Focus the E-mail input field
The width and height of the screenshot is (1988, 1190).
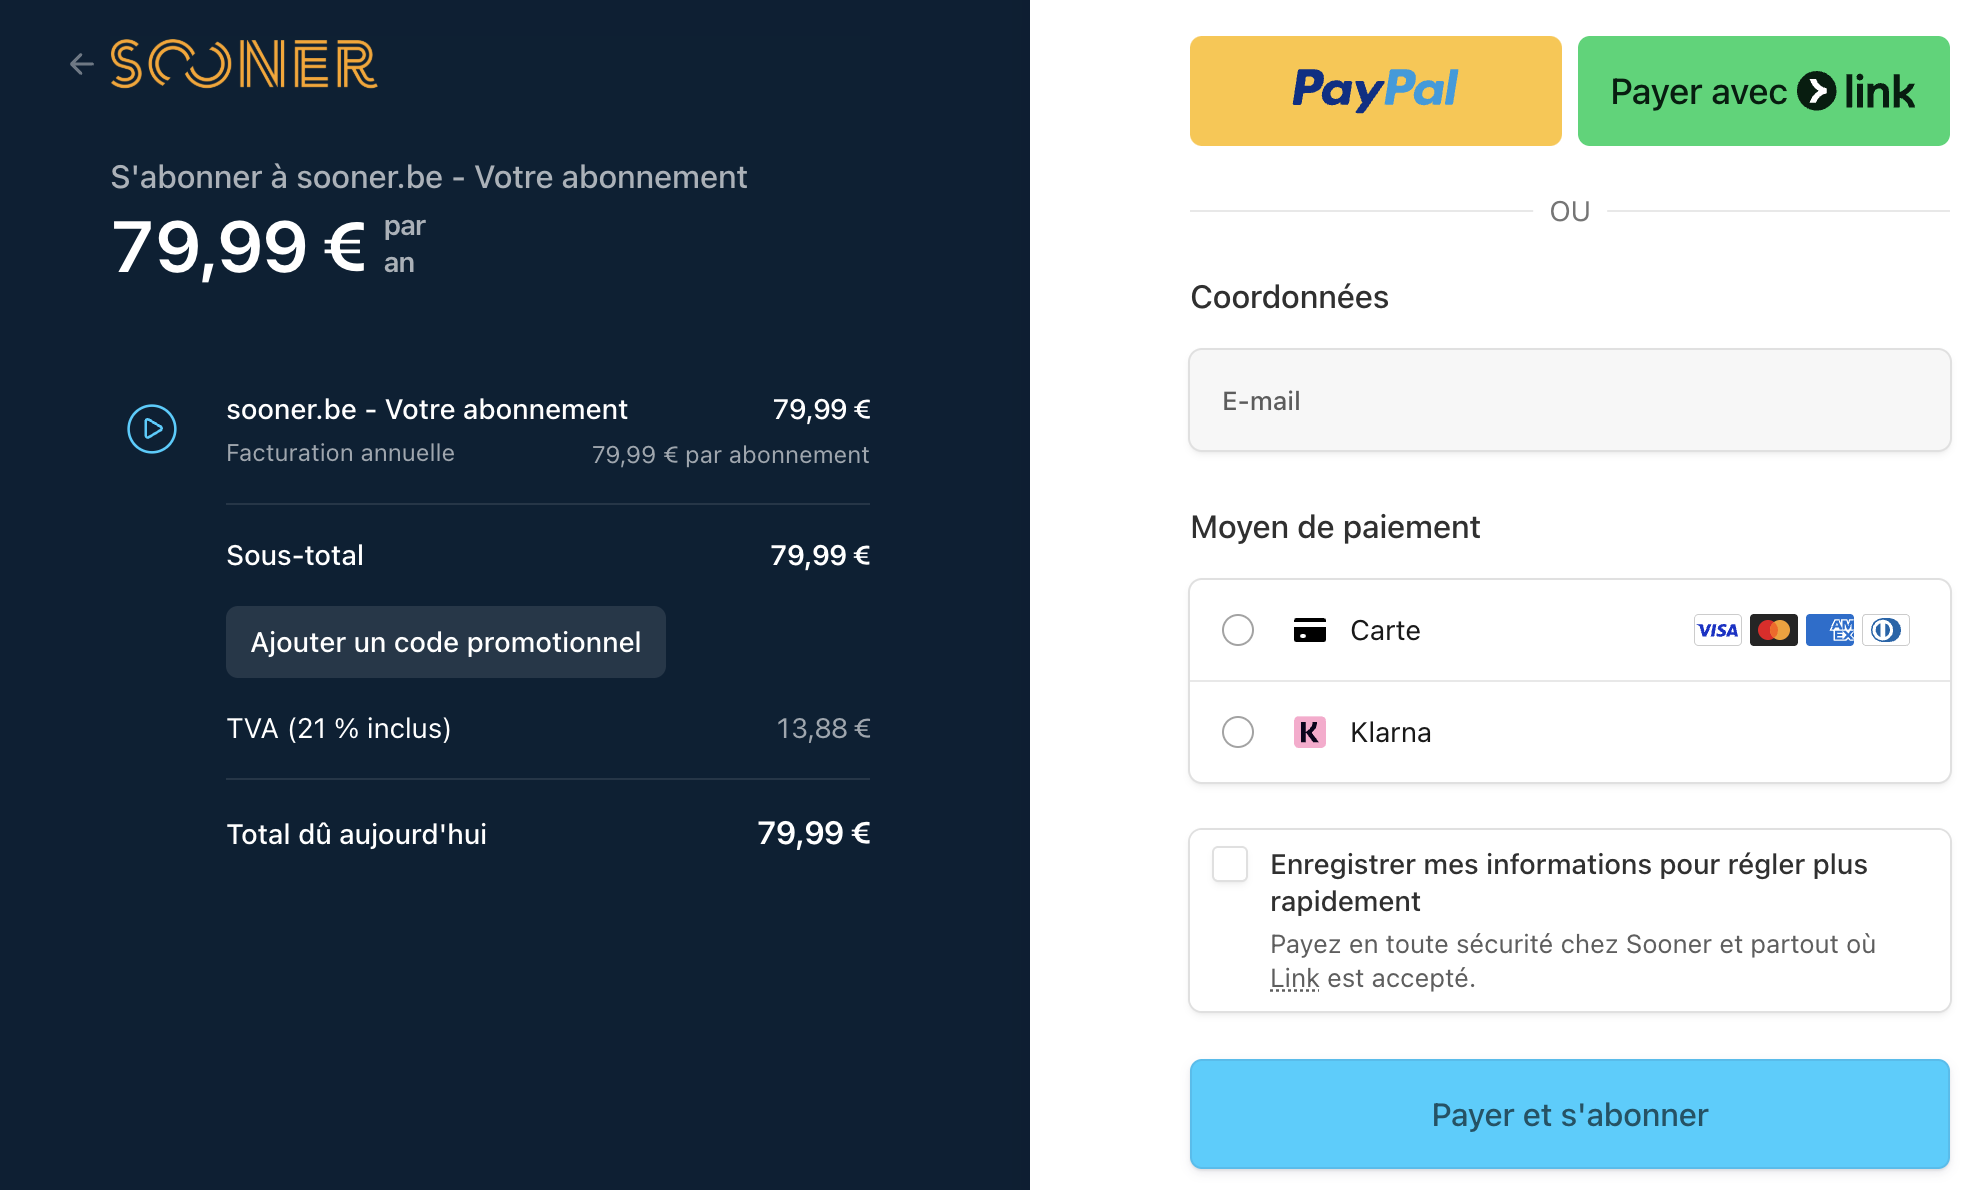click(x=1569, y=400)
